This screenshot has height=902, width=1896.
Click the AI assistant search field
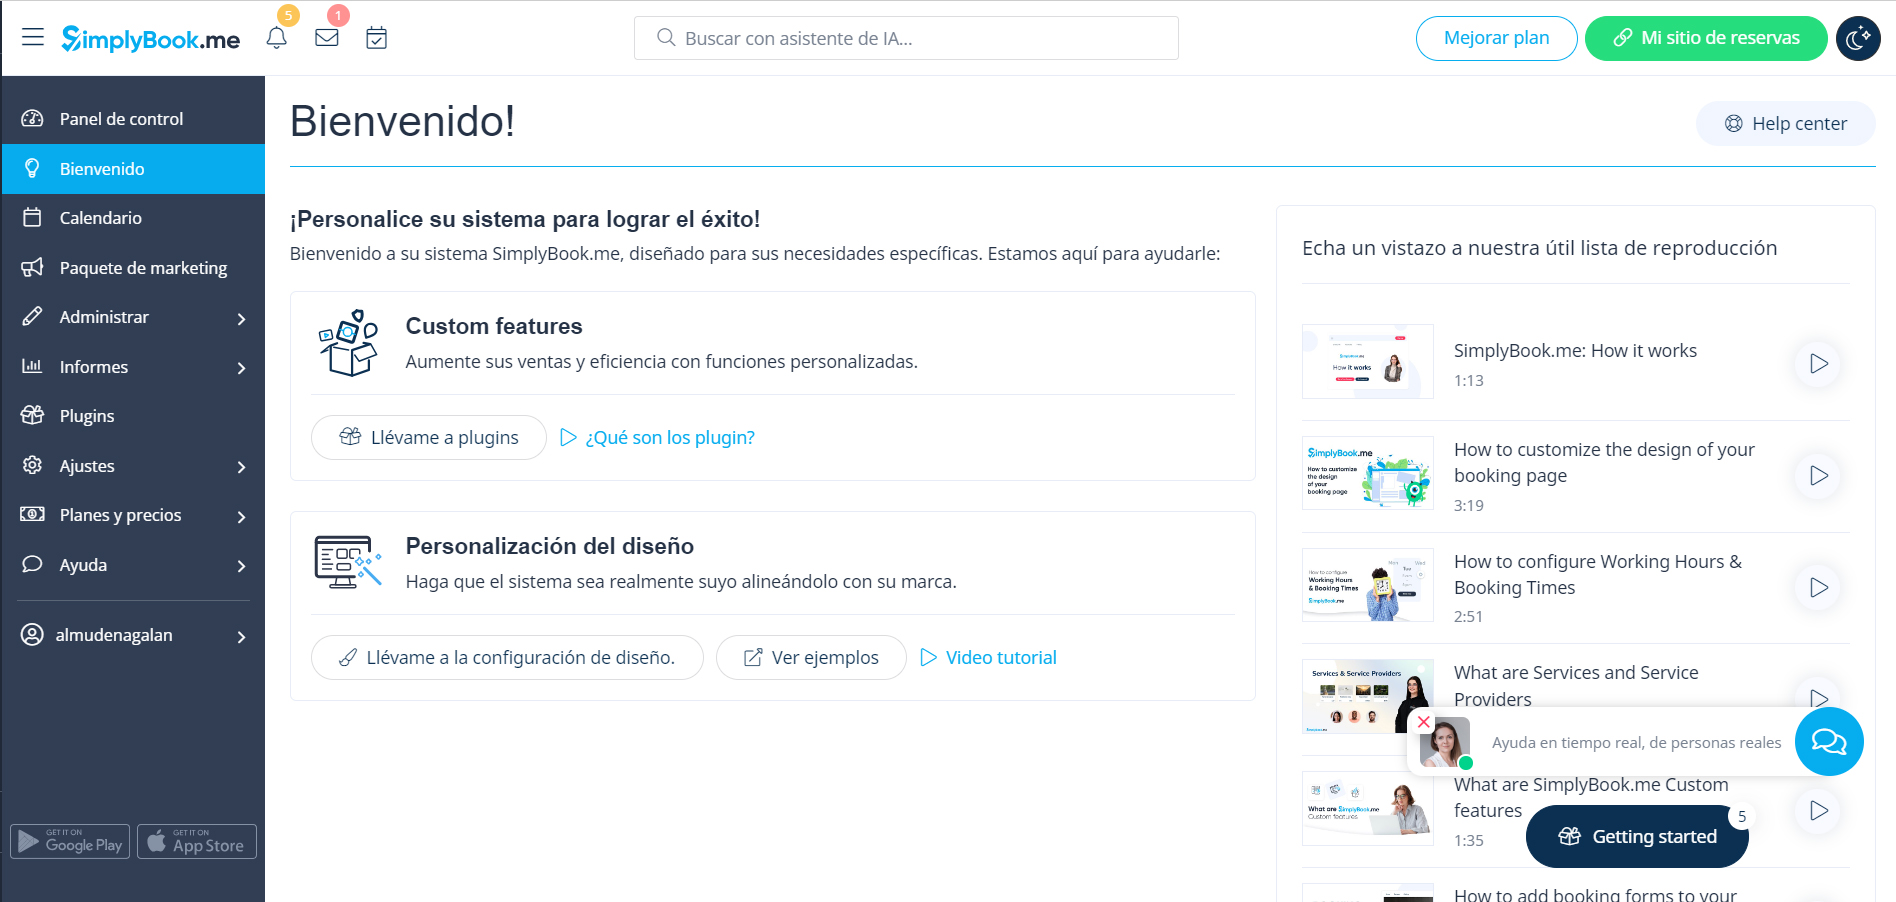(x=905, y=38)
